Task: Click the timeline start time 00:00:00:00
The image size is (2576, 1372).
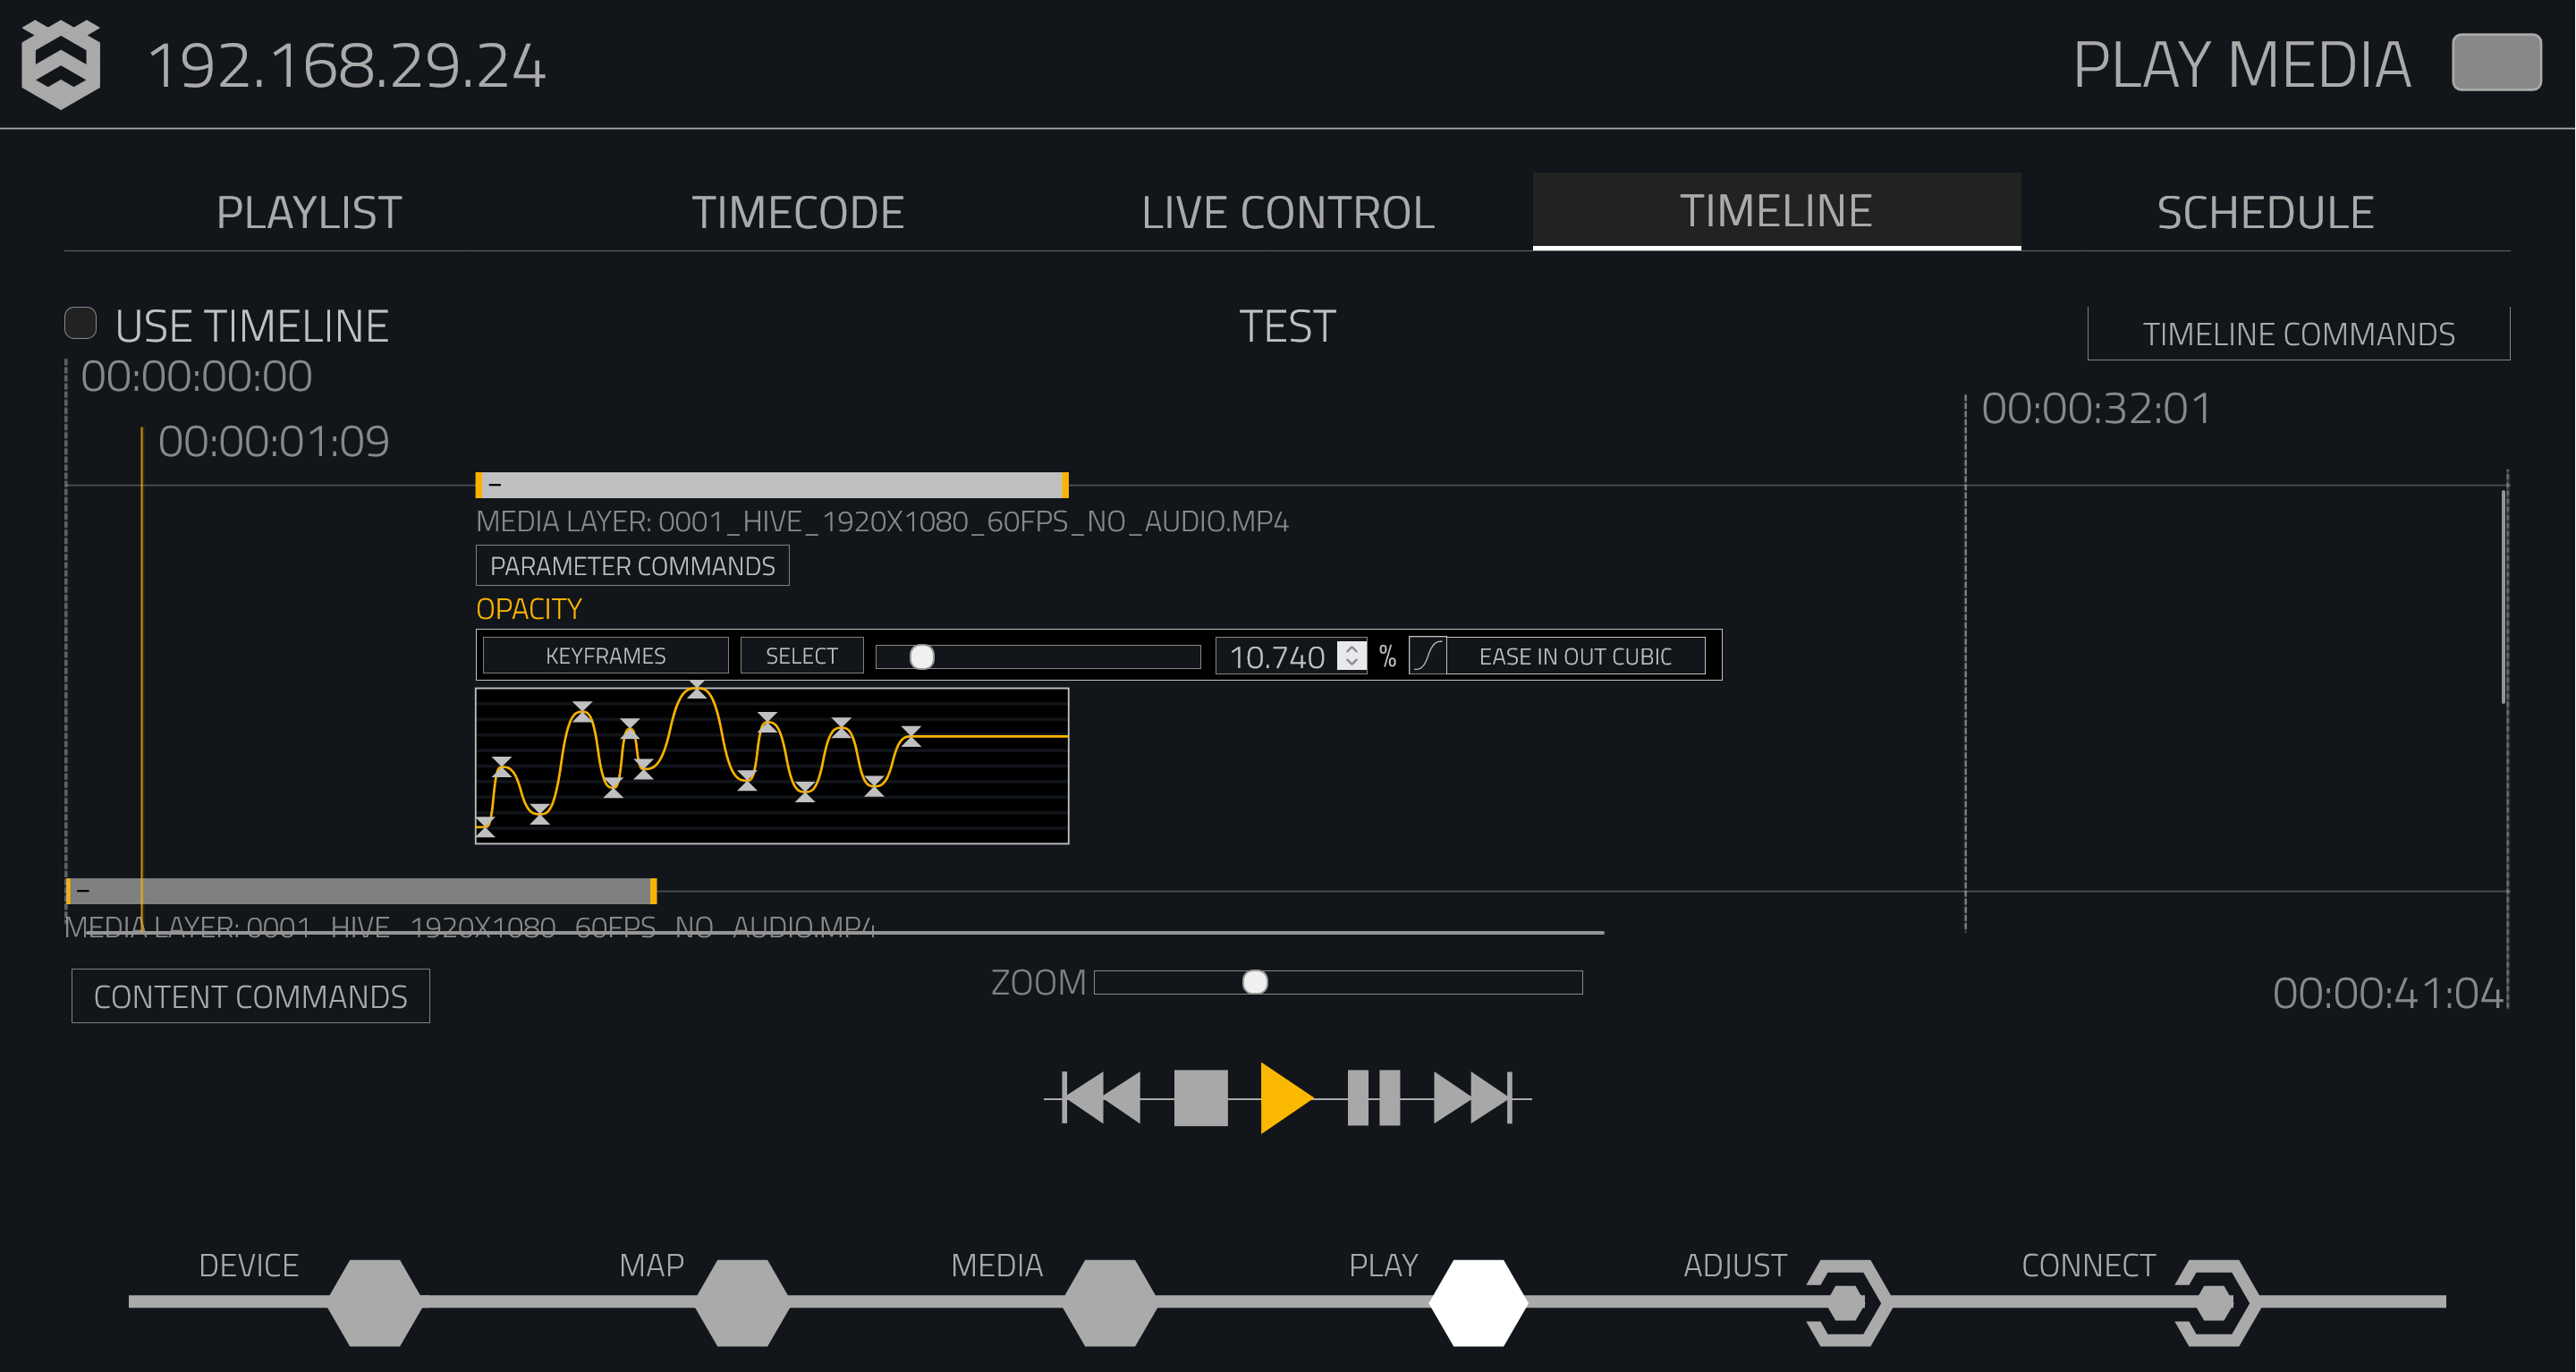Action: click(196, 376)
